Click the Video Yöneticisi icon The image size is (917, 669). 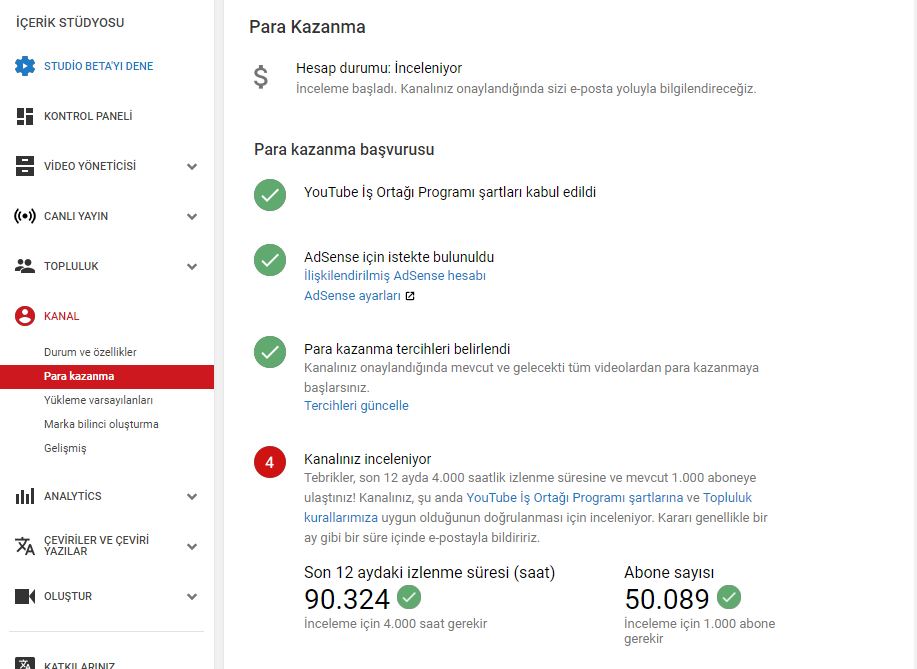coord(25,166)
